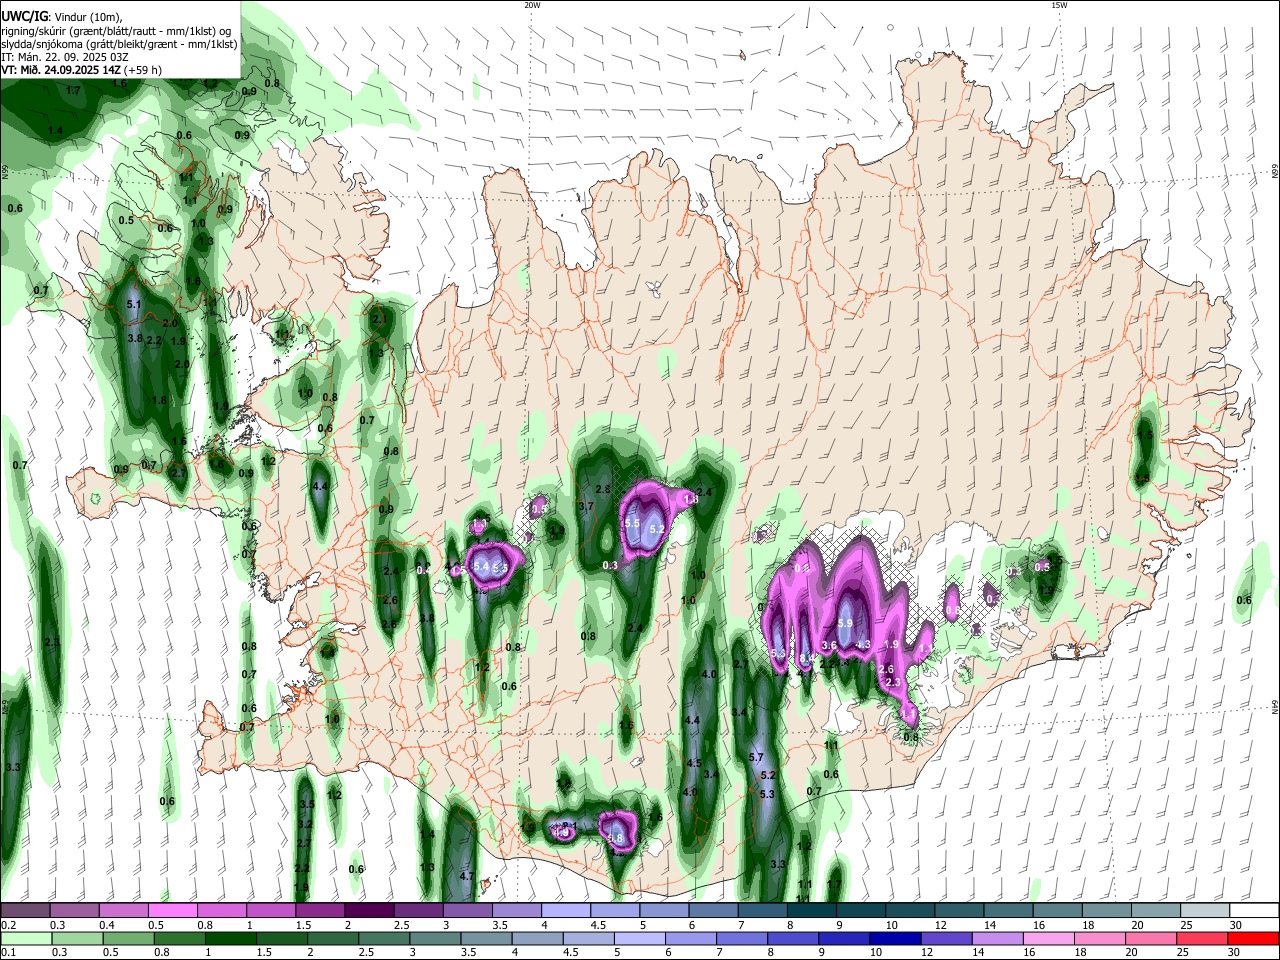Click the '5.8' precipitation value near the south coast
1280x960 pixels.
(x=616, y=838)
